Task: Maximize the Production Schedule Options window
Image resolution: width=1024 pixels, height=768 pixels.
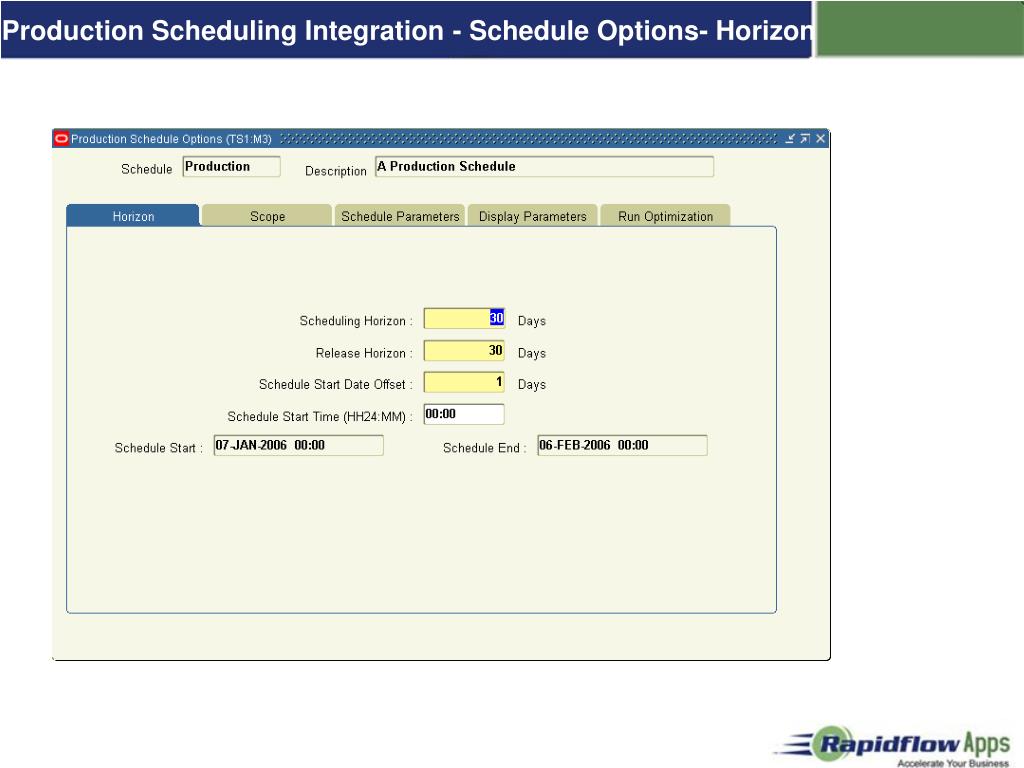Action: (x=805, y=138)
